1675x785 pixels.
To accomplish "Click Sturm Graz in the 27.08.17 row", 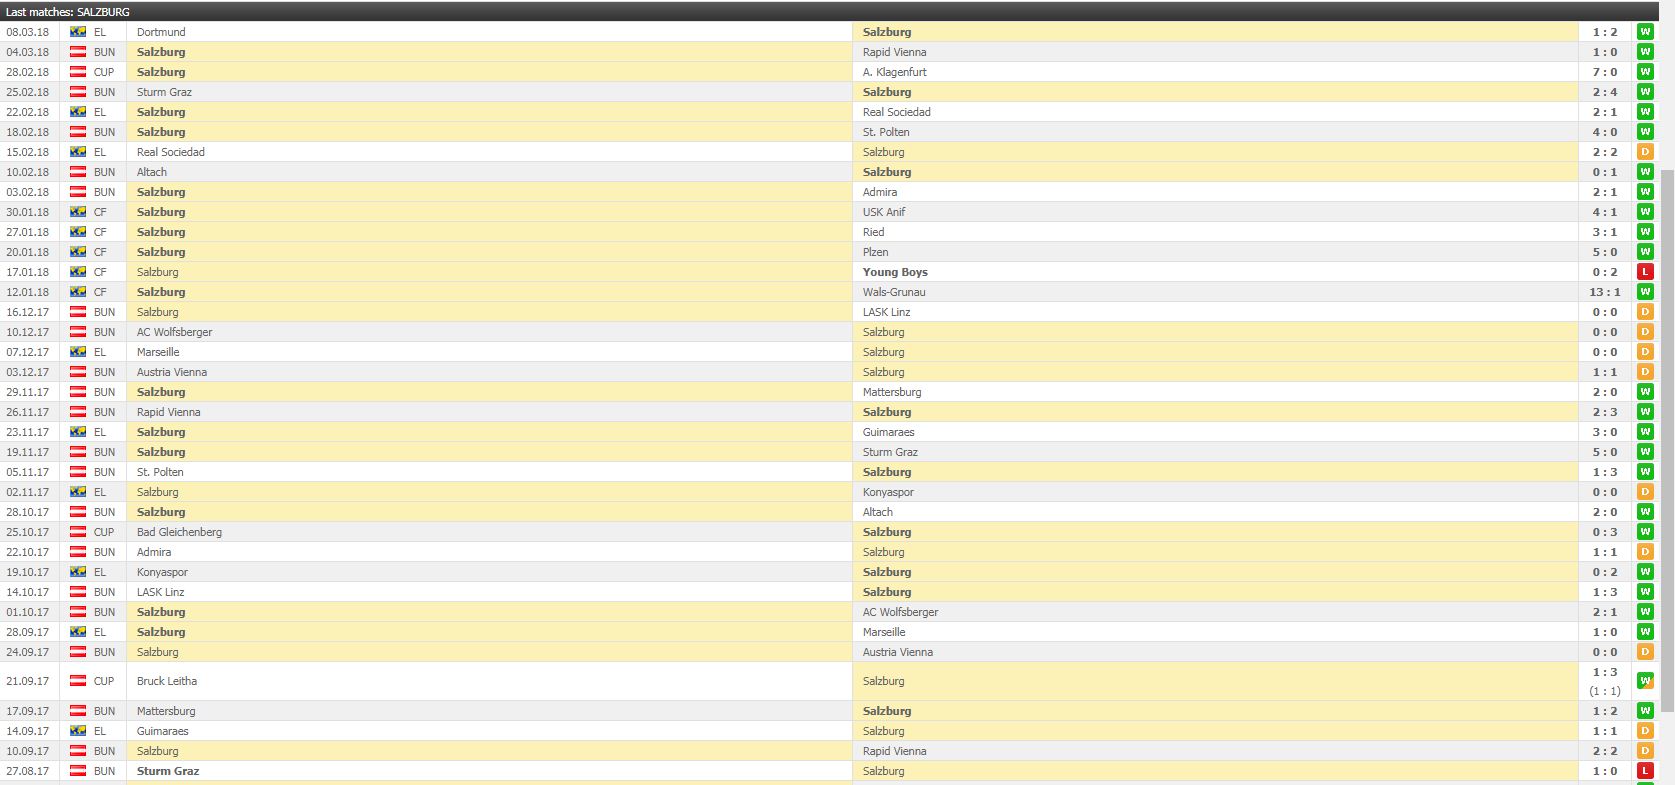I will pyautogui.click(x=168, y=771).
